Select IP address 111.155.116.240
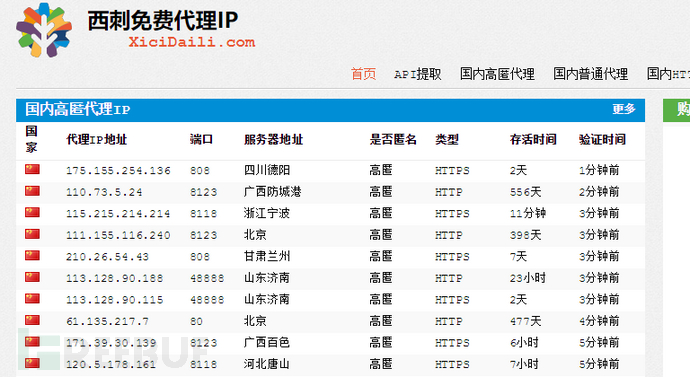 point(118,235)
